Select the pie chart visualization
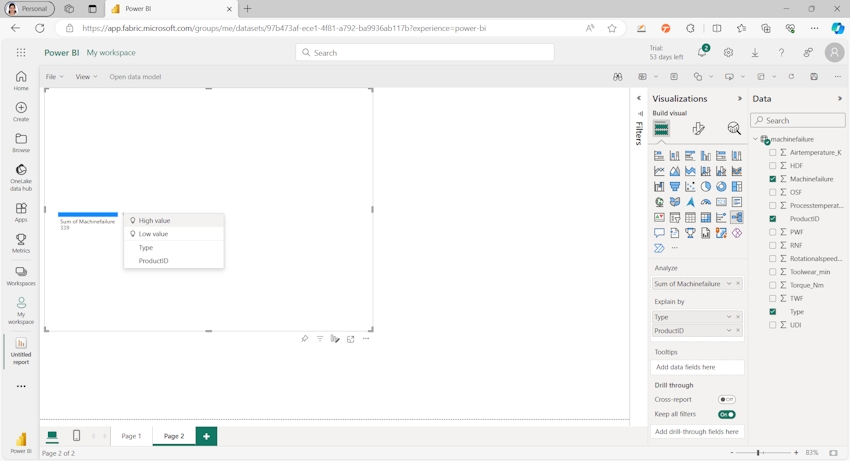The height and width of the screenshot is (461, 850). tap(705, 187)
